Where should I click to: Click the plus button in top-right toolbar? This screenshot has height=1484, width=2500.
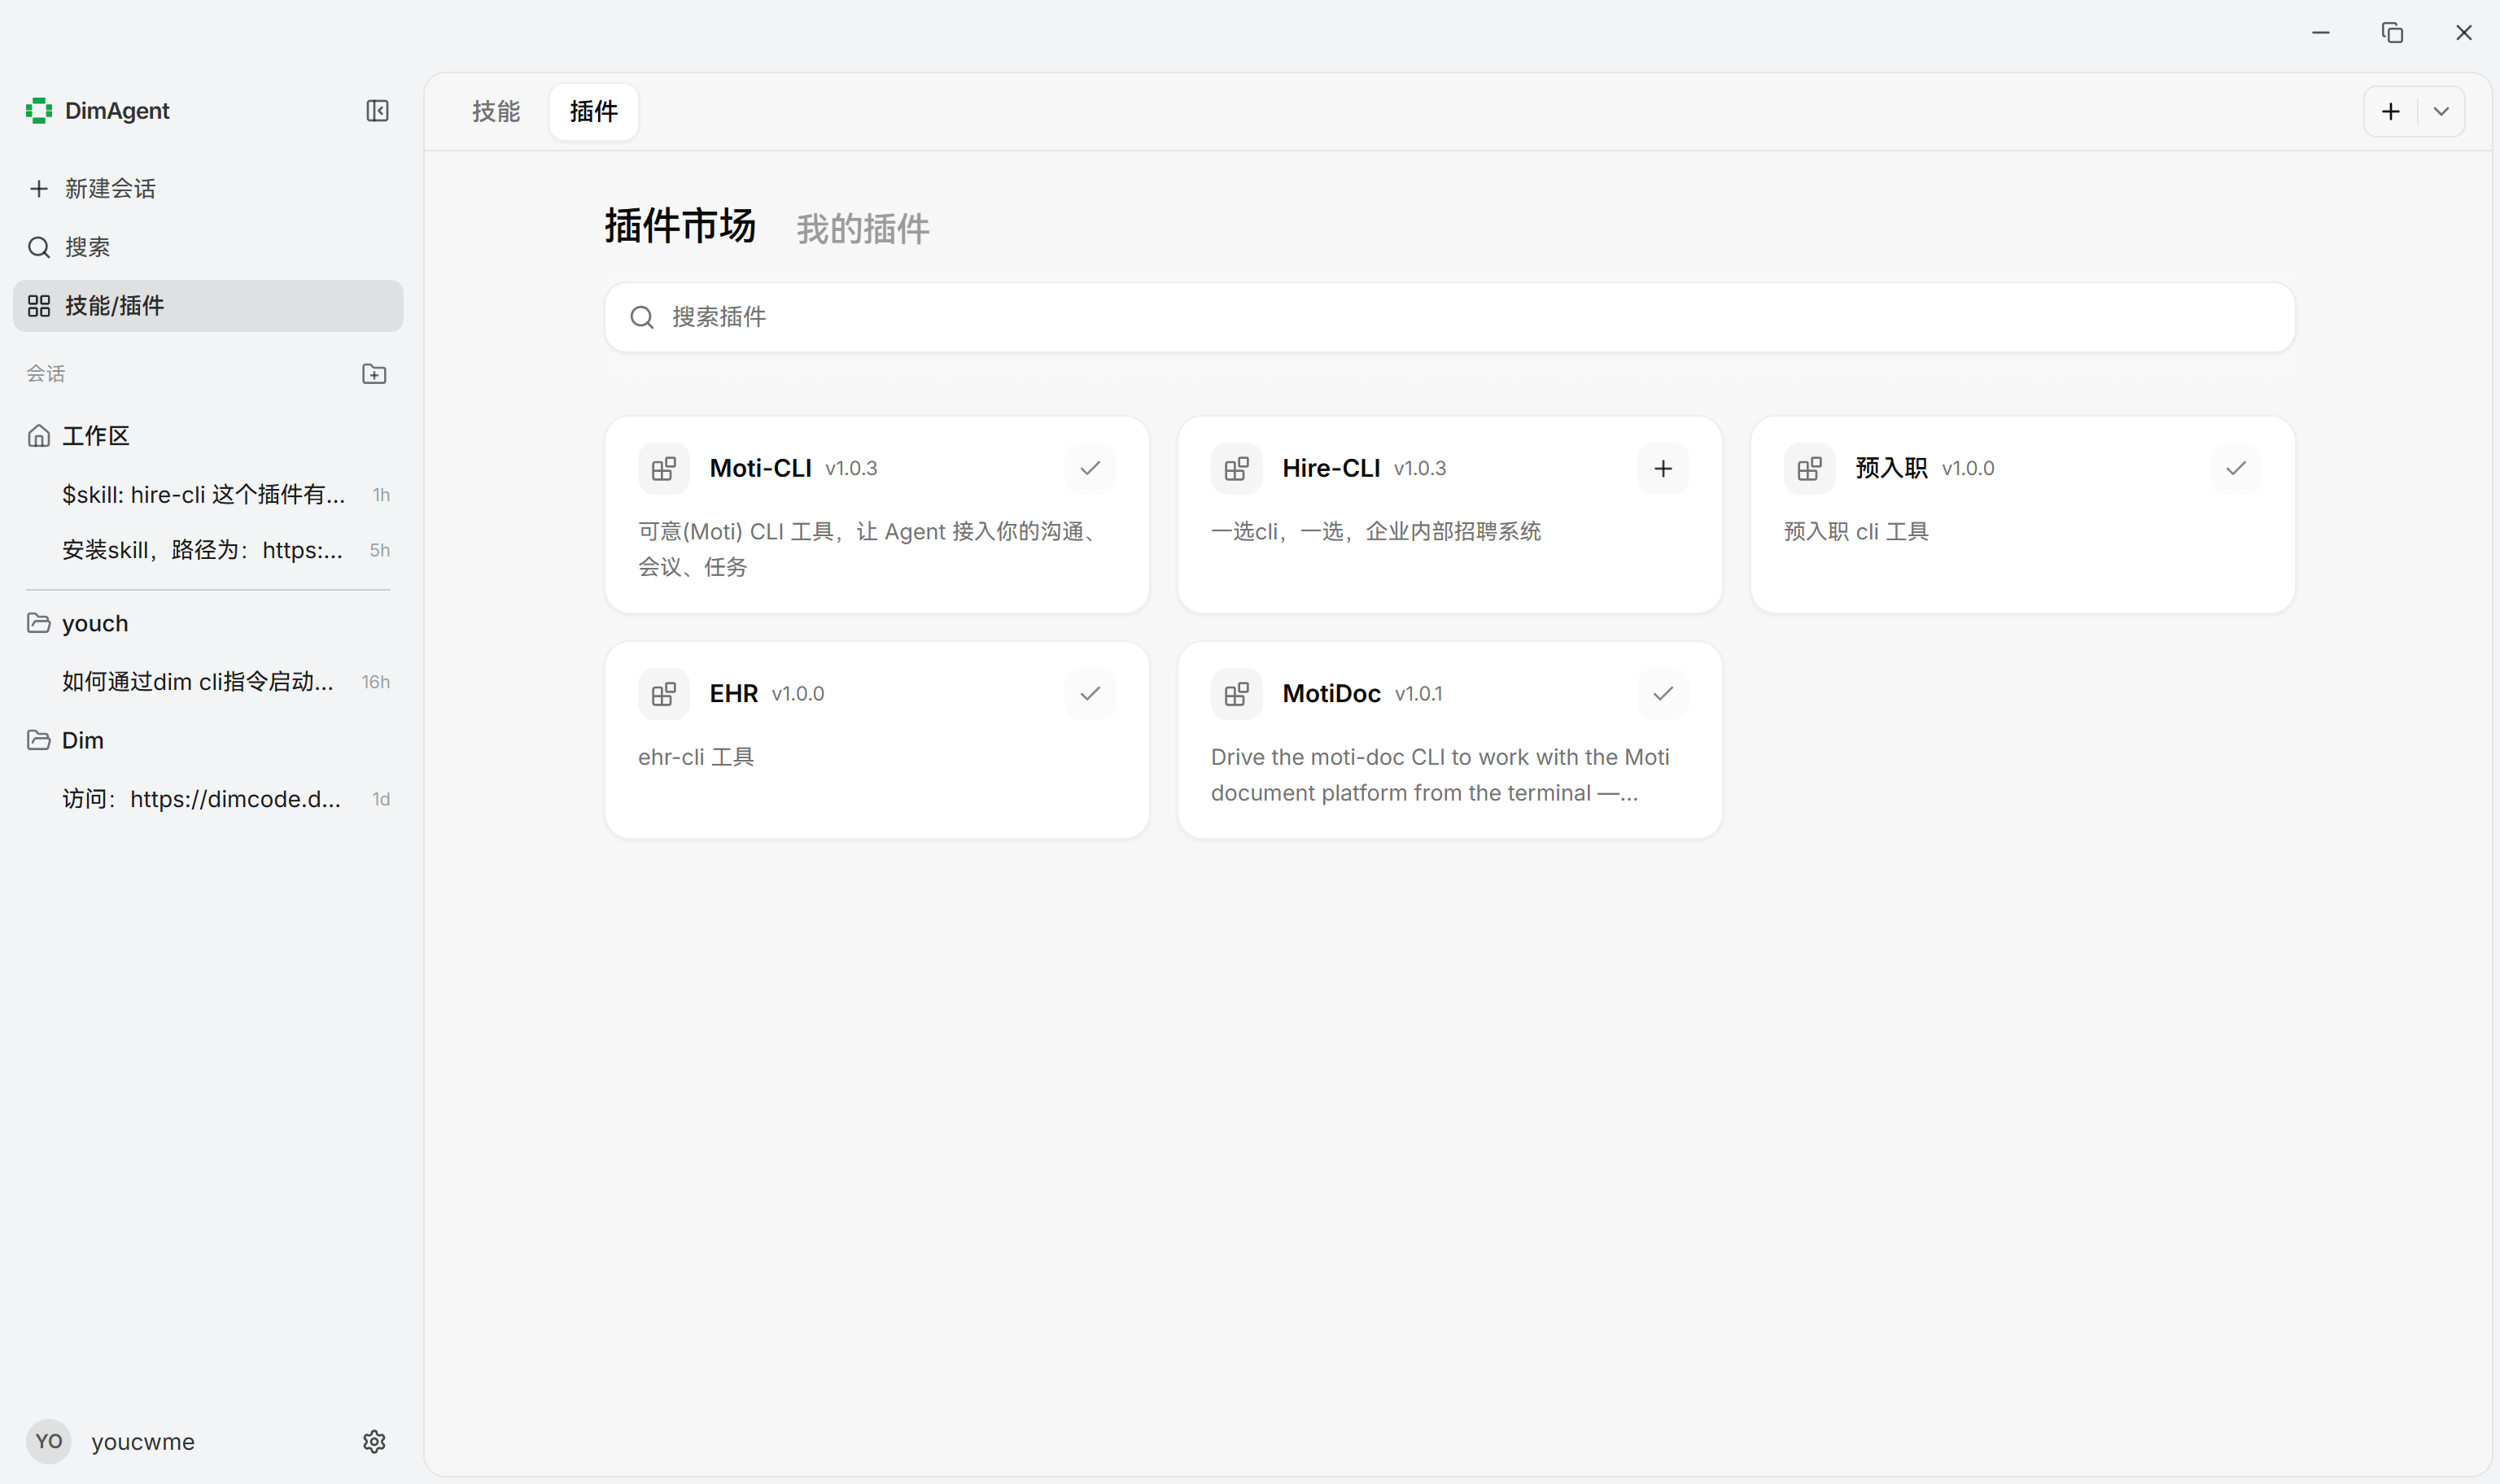[x=2391, y=111]
